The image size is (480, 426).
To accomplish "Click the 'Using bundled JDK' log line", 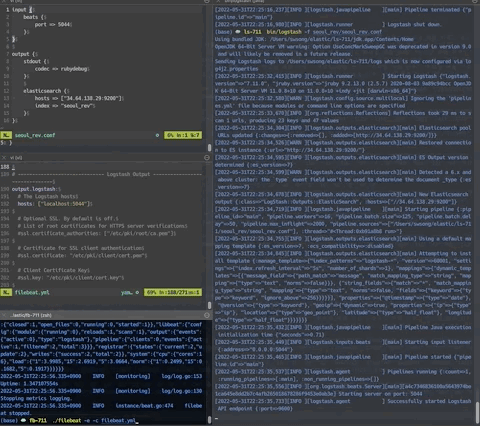I will coord(314,39).
